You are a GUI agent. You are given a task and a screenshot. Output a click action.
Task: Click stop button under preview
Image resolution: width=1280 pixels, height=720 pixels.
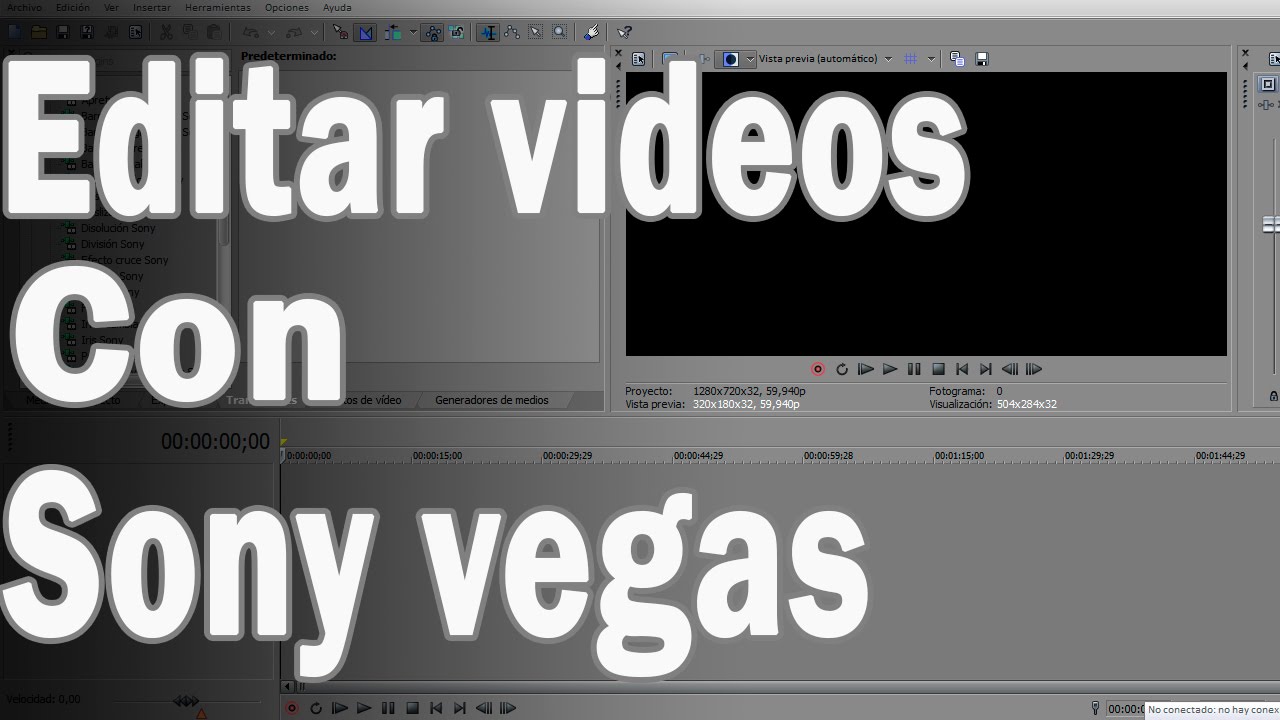[x=938, y=369]
